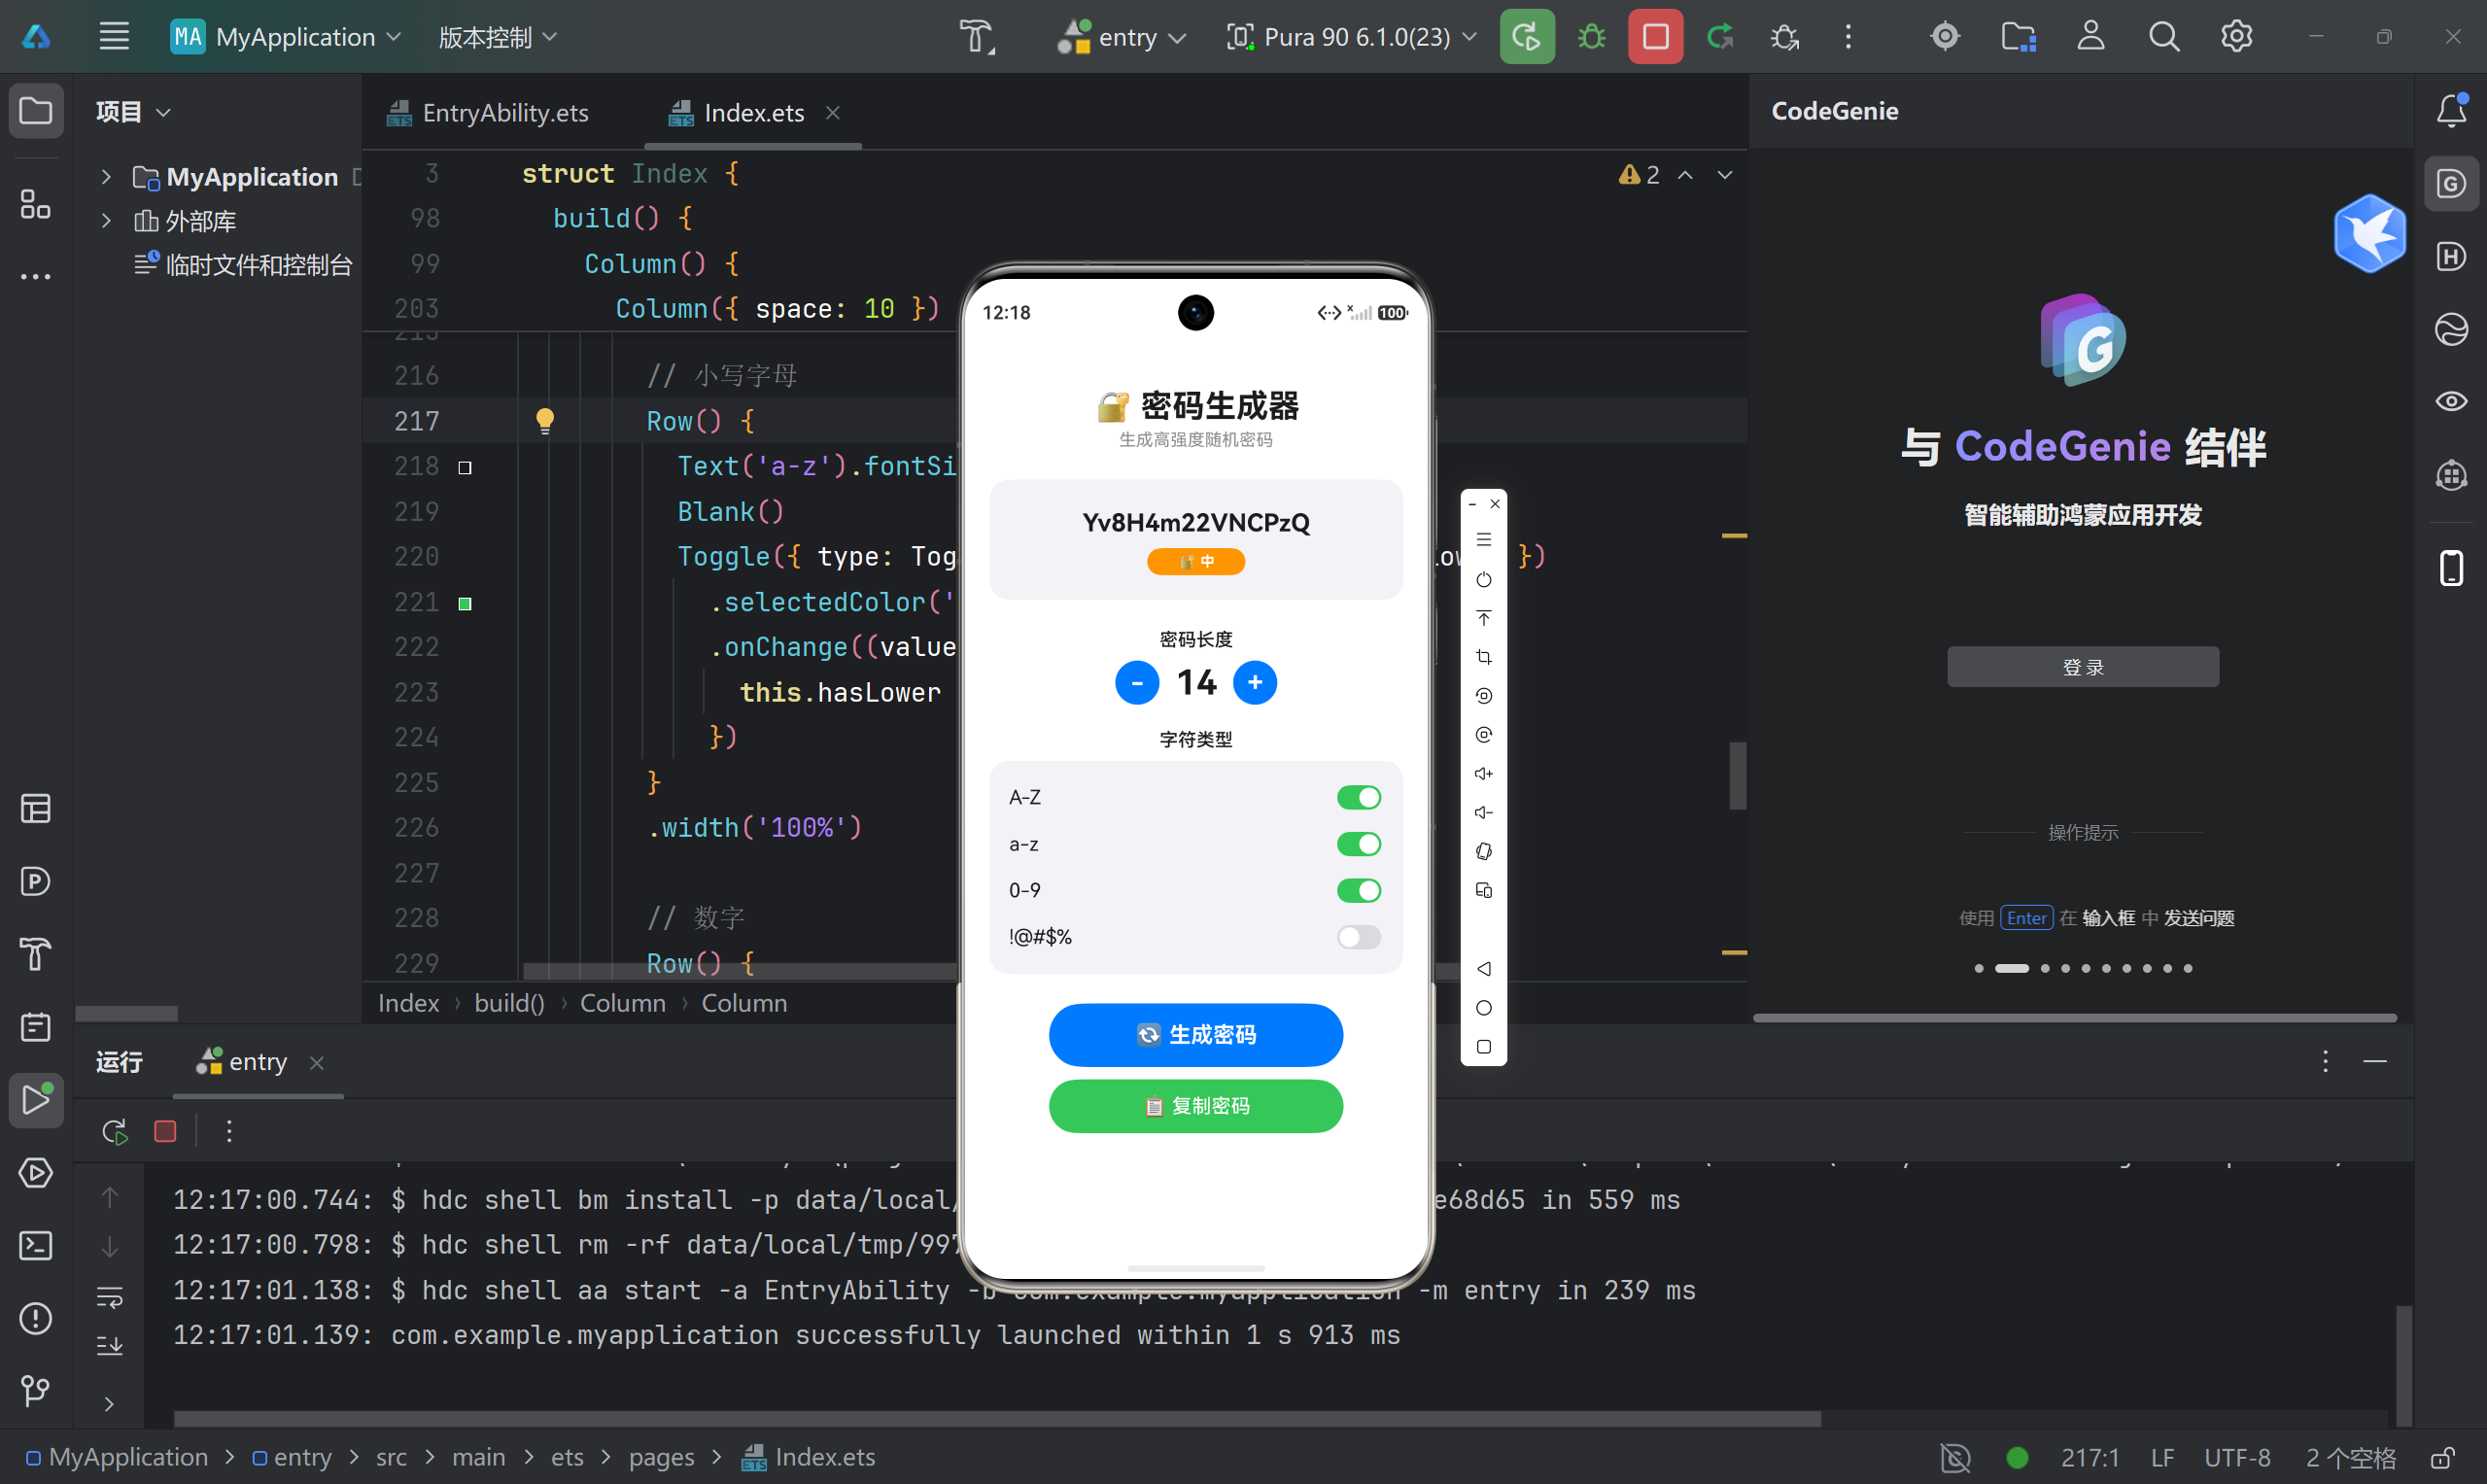Close the Index.ets tab
Image resolution: width=2487 pixels, height=1484 pixels.
[832, 113]
